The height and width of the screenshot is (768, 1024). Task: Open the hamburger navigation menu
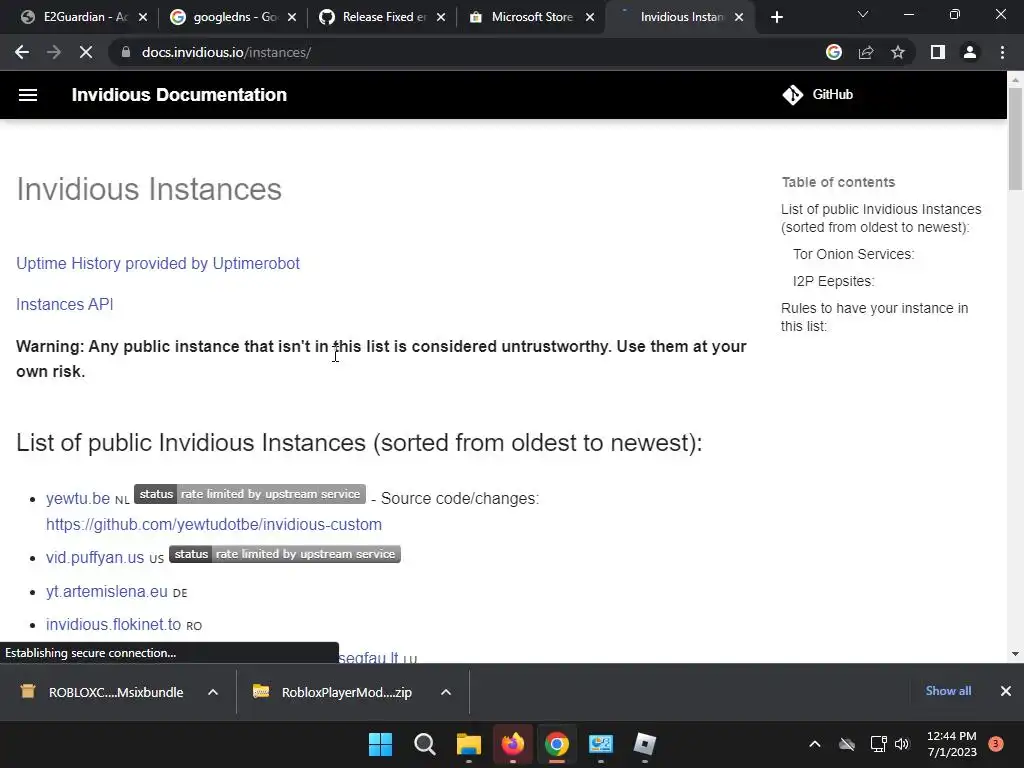click(x=27, y=95)
